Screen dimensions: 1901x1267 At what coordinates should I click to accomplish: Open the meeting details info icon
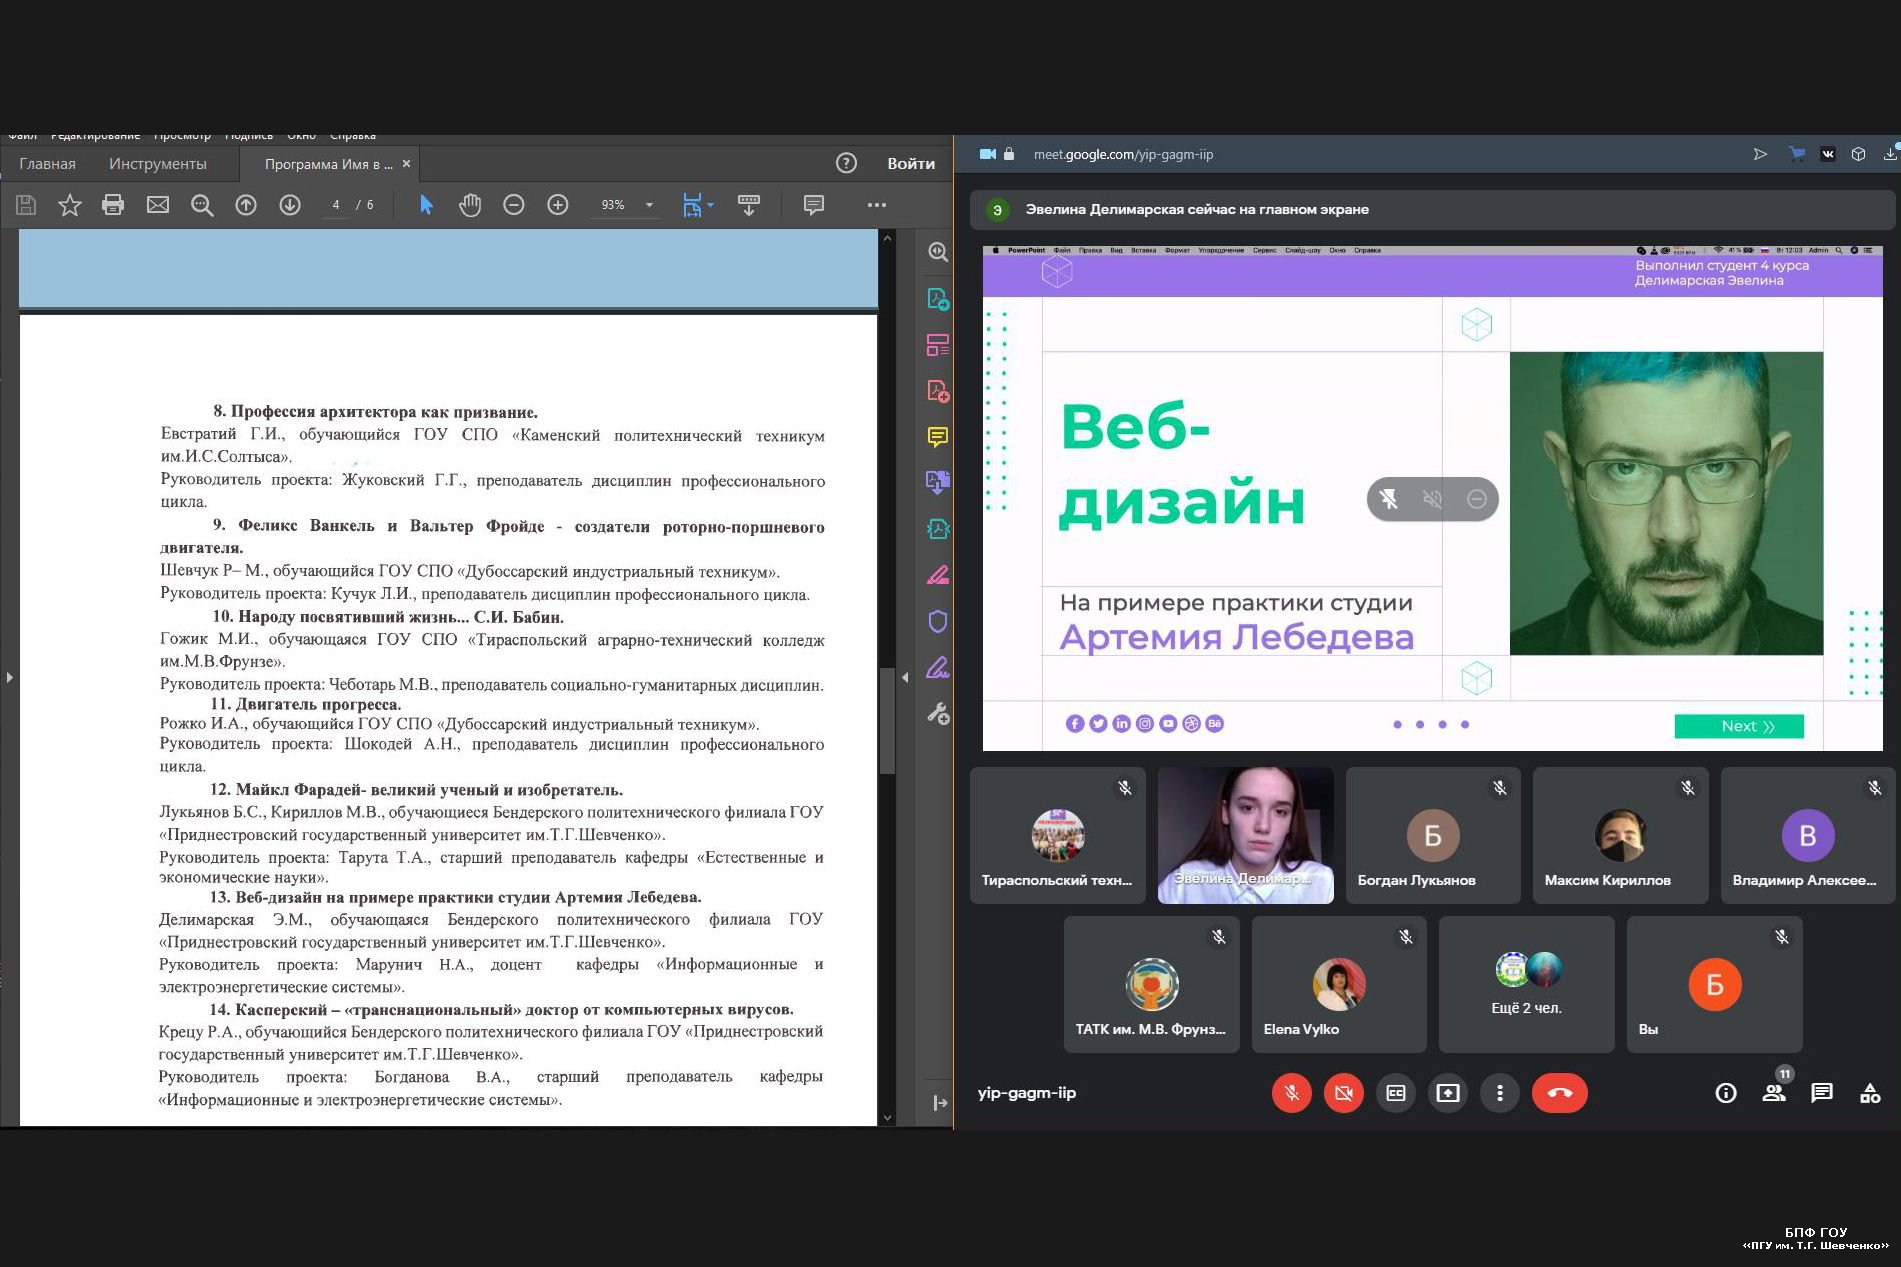(1726, 1093)
